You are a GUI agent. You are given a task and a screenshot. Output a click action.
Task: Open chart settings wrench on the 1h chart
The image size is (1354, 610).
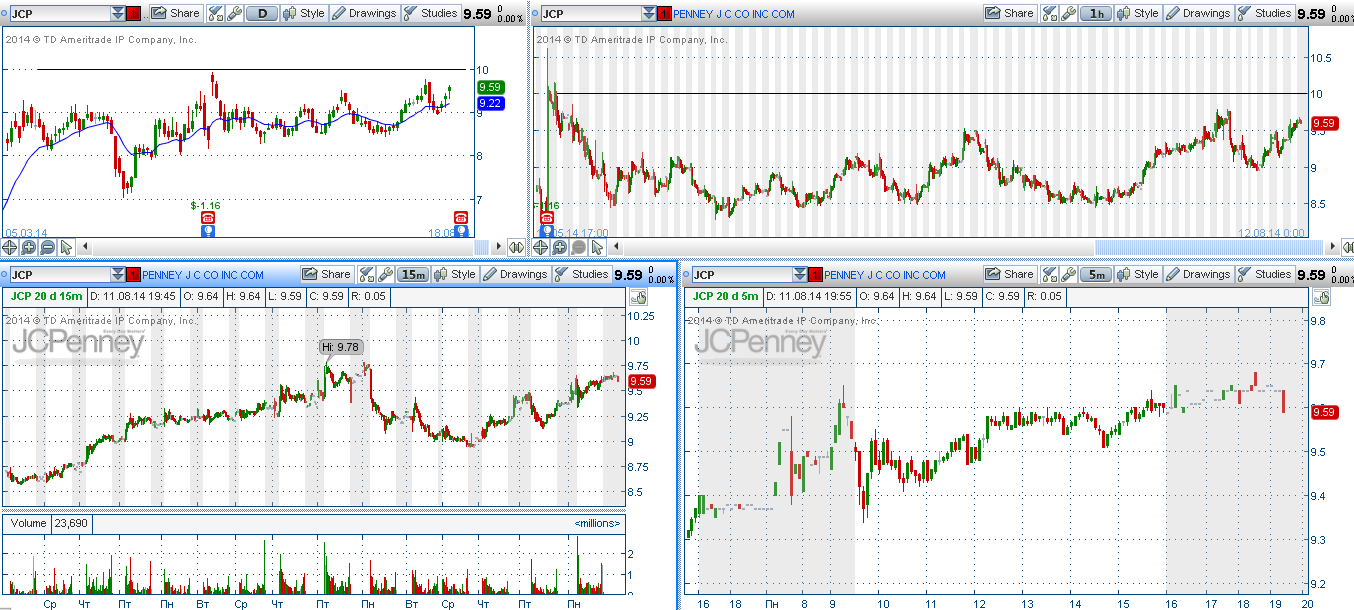pyautogui.click(x=1068, y=14)
